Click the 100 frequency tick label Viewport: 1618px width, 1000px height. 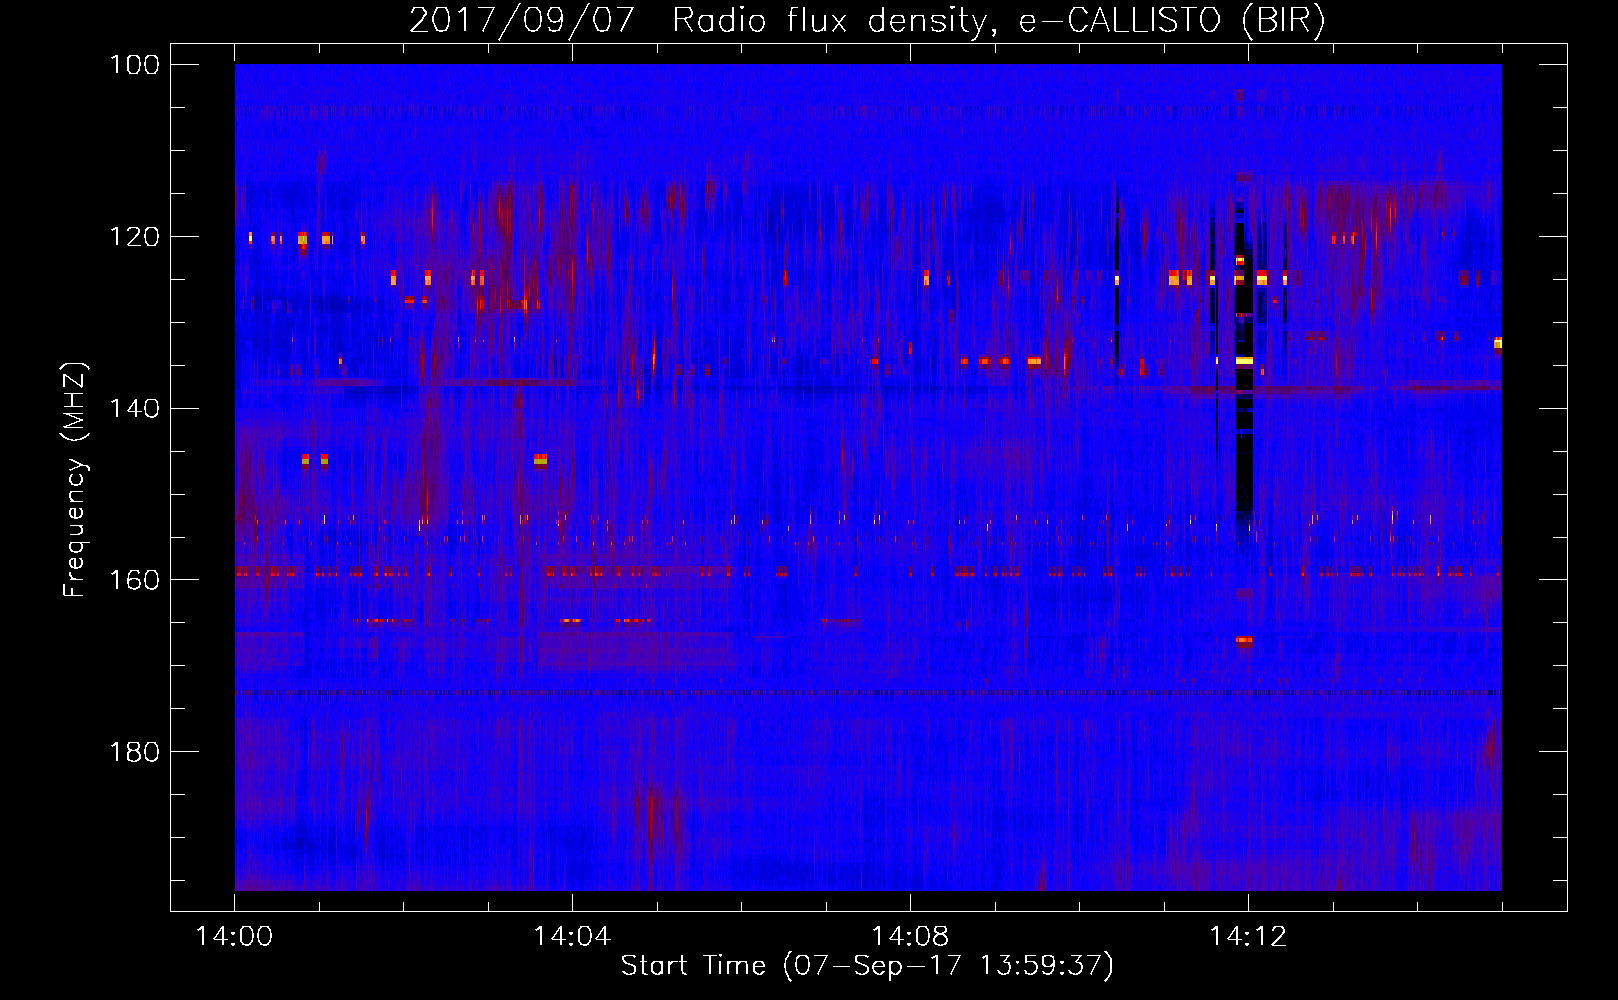[134, 65]
